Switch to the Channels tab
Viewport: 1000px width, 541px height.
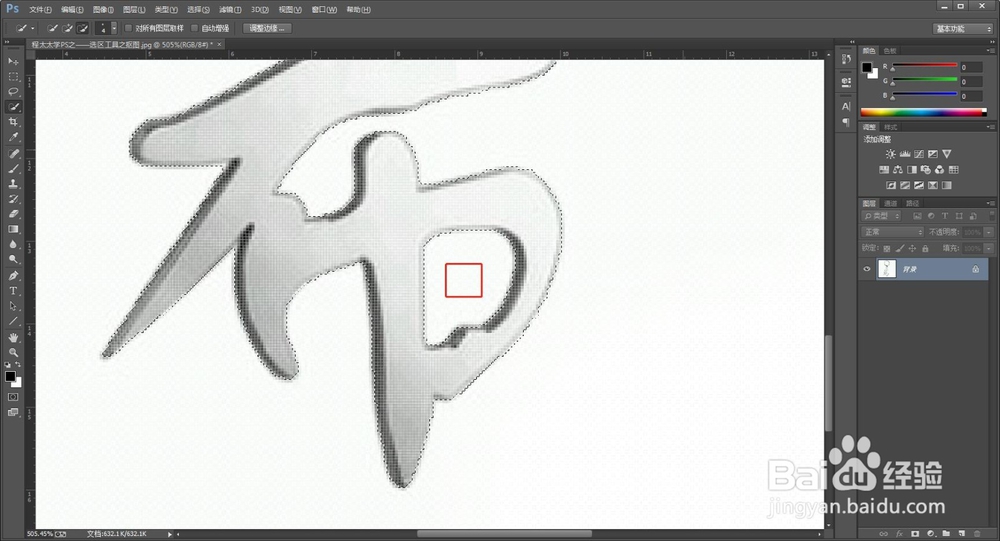tap(891, 204)
